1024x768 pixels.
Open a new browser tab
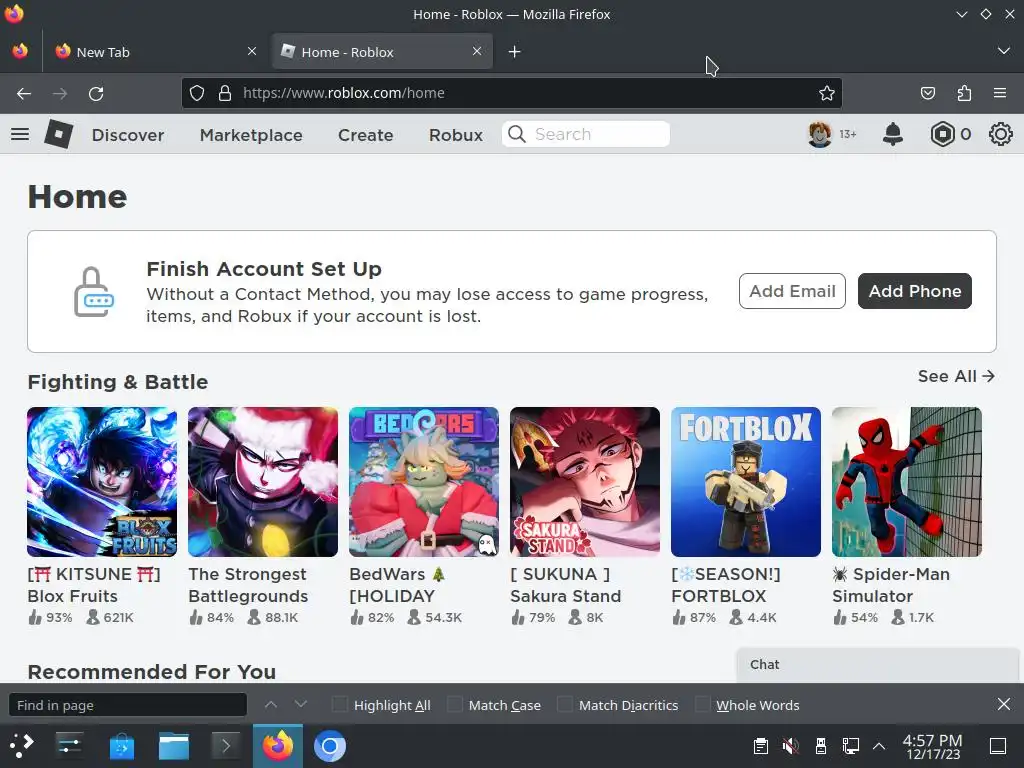[x=515, y=52]
